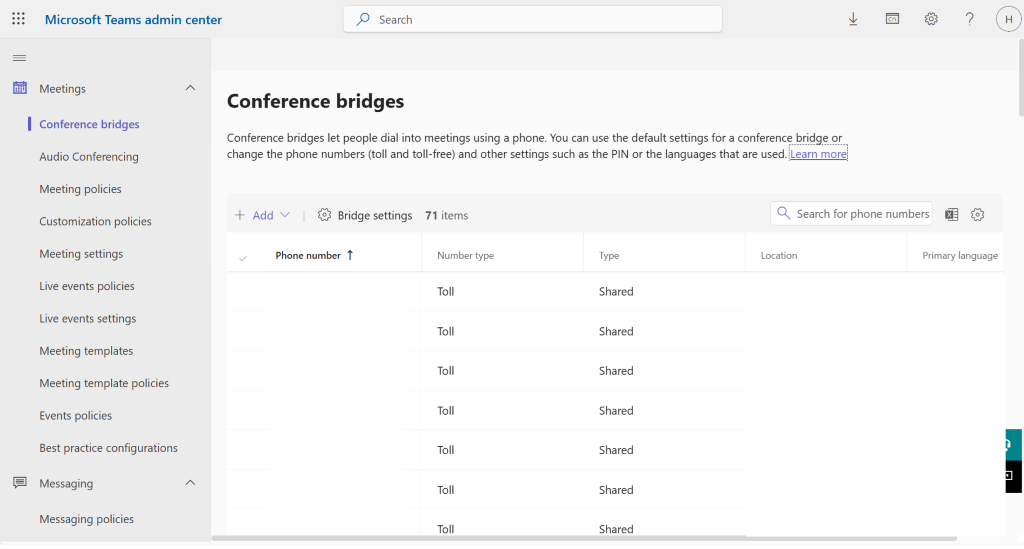
Task: Collapse the Meetings section chevron
Action: click(x=190, y=88)
